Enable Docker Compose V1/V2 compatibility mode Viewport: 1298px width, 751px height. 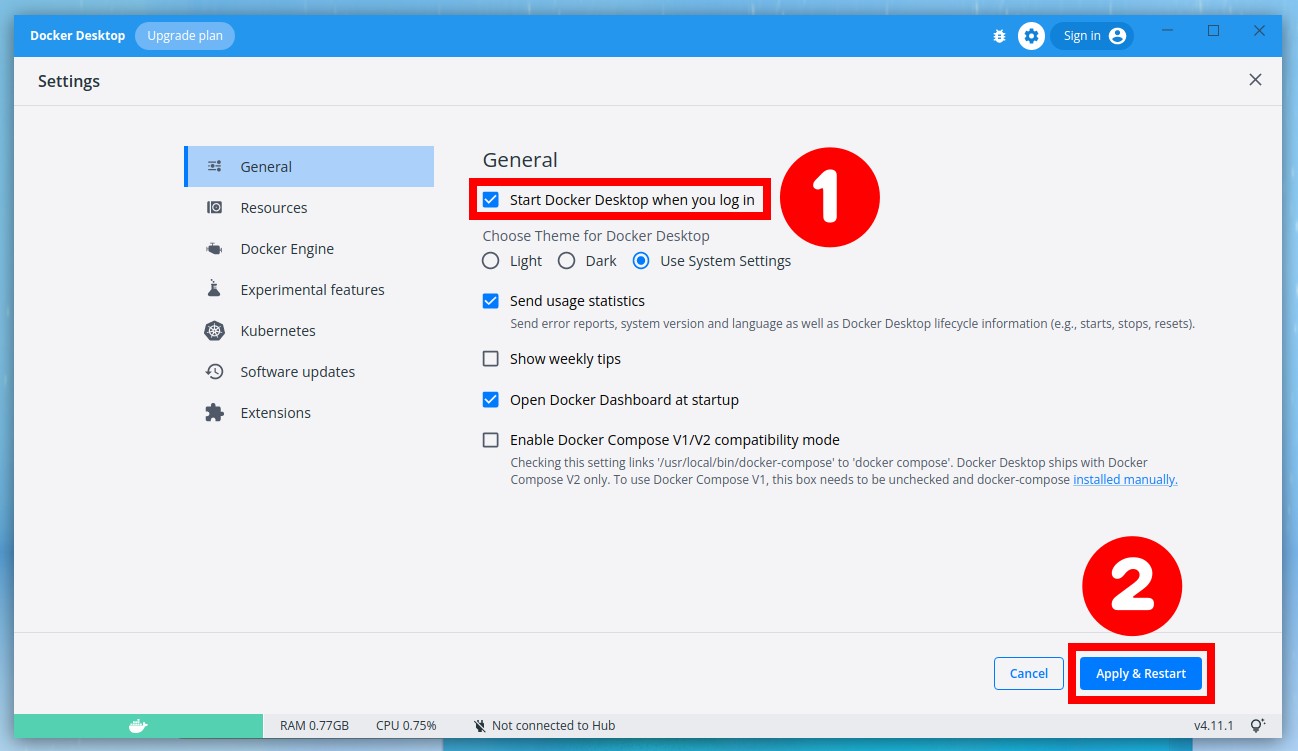click(x=491, y=440)
